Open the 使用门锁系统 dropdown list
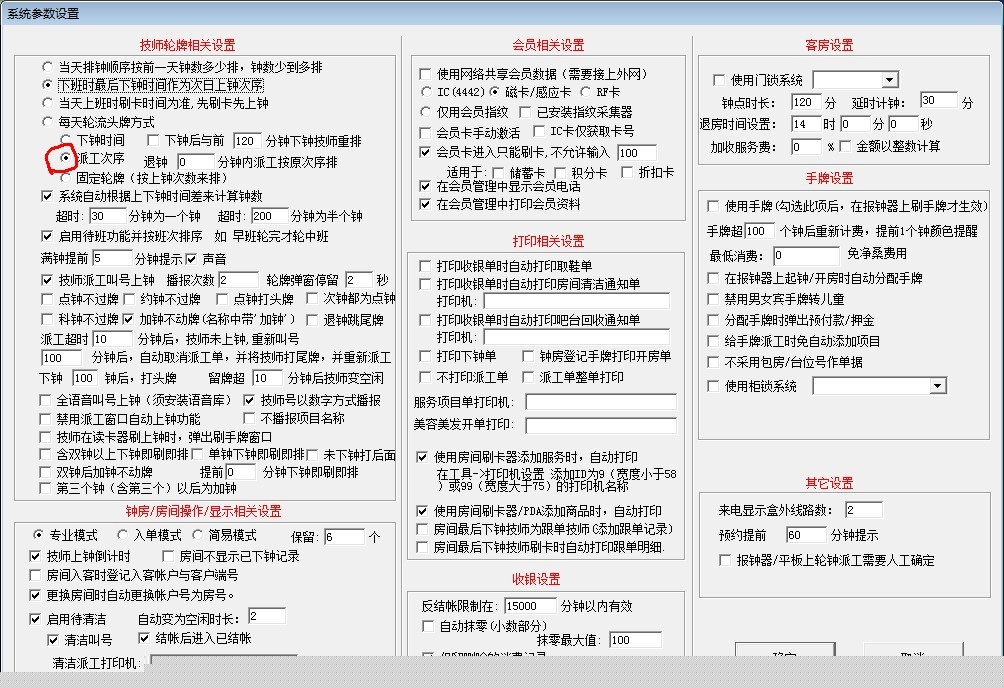Screen dimensions: 1004x688 click(x=889, y=80)
